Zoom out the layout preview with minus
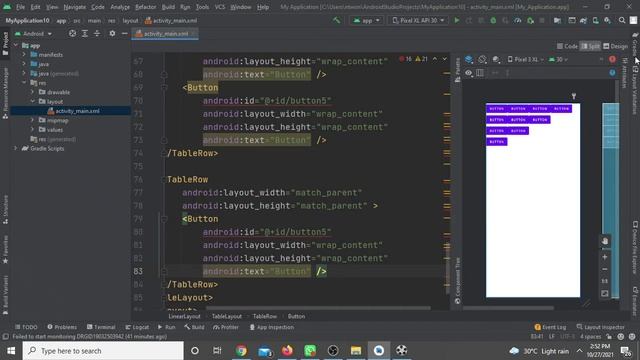640x360 pixels. tap(604, 269)
